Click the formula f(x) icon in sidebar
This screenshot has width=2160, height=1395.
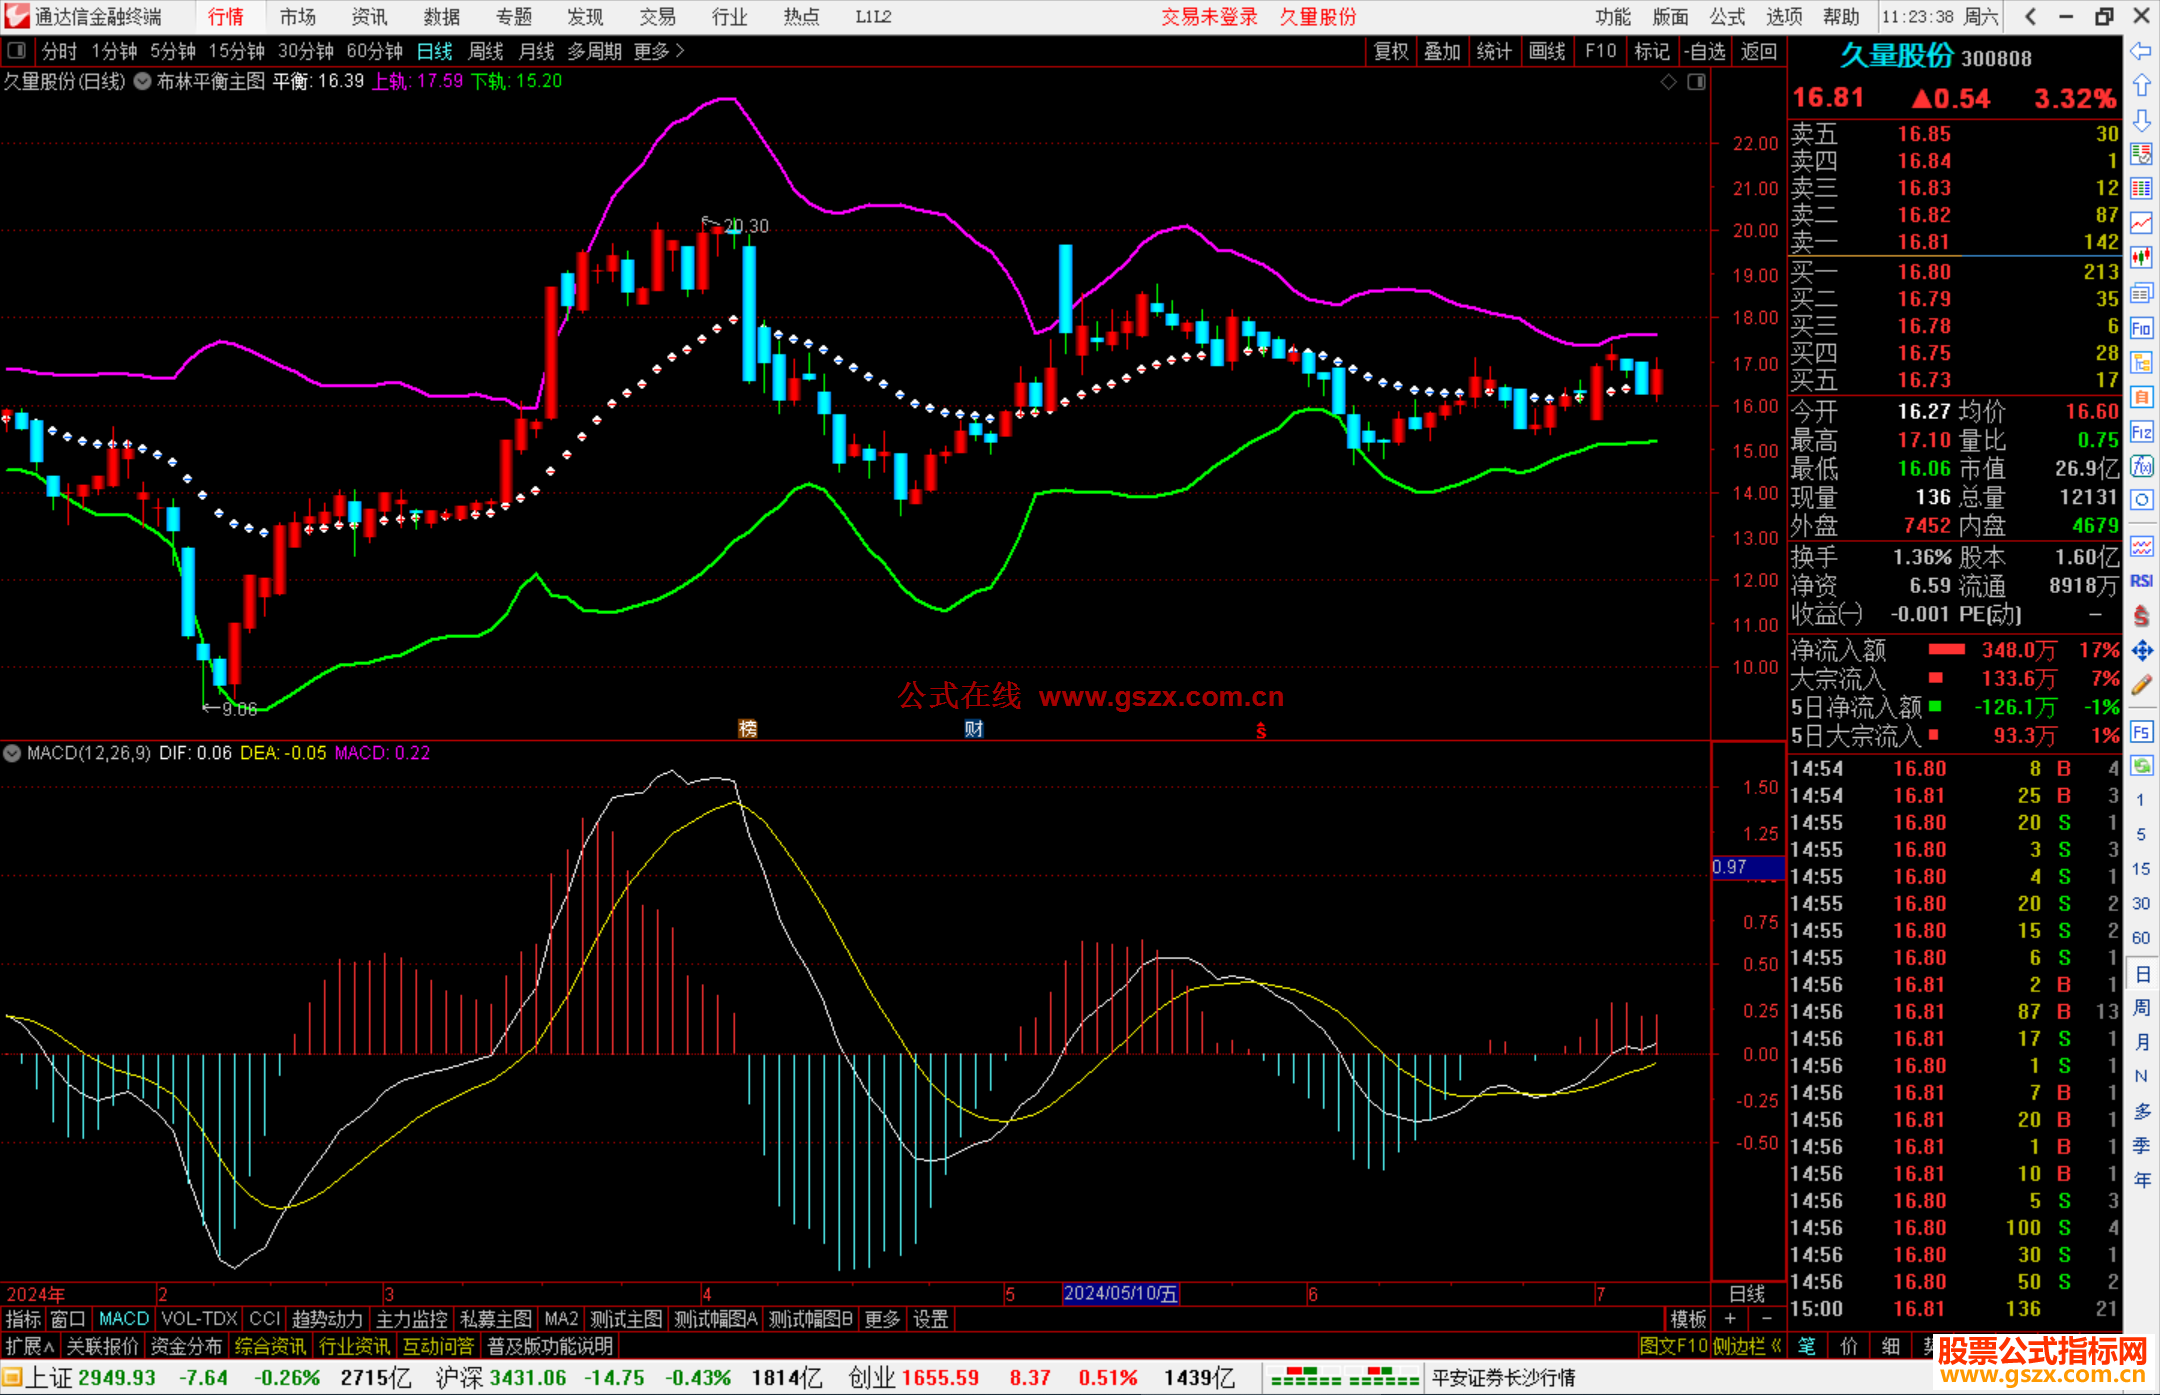click(2141, 466)
